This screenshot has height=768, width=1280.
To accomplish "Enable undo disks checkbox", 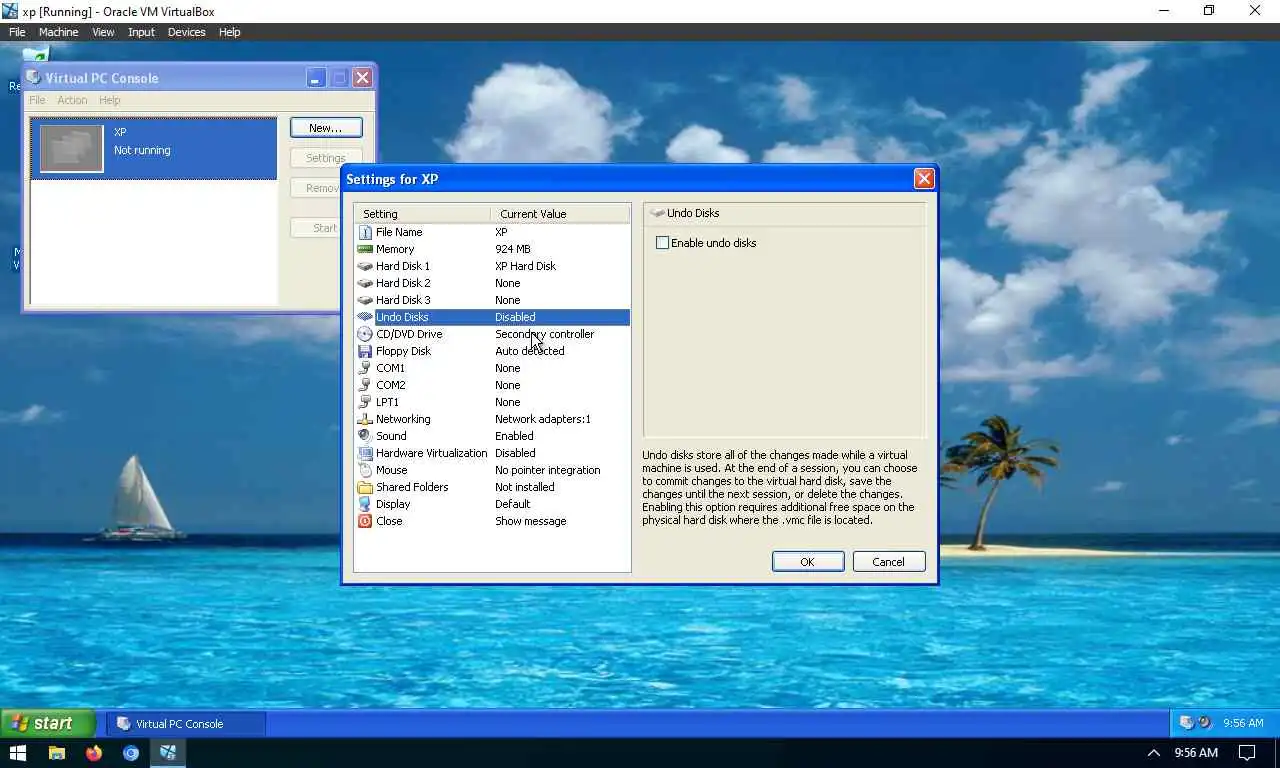I will coord(662,243).
